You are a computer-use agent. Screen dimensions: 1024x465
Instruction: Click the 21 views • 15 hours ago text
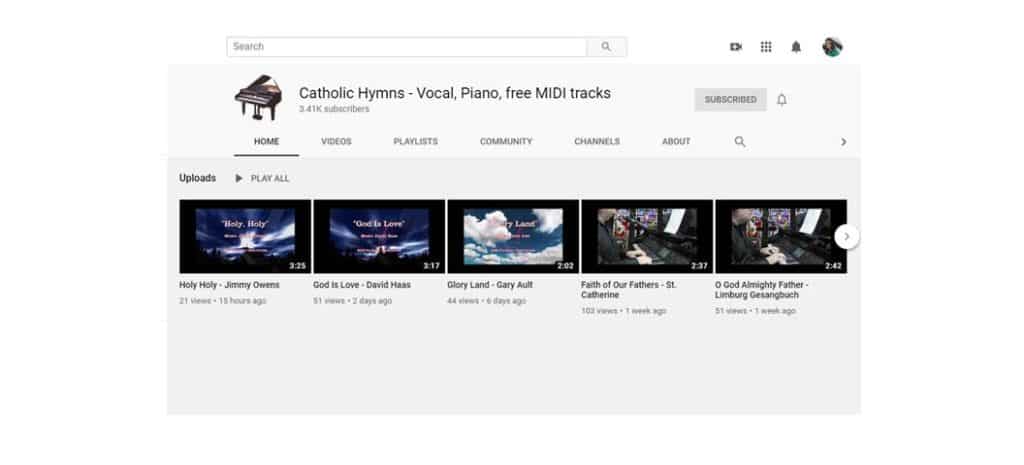(x=223, y=301)
